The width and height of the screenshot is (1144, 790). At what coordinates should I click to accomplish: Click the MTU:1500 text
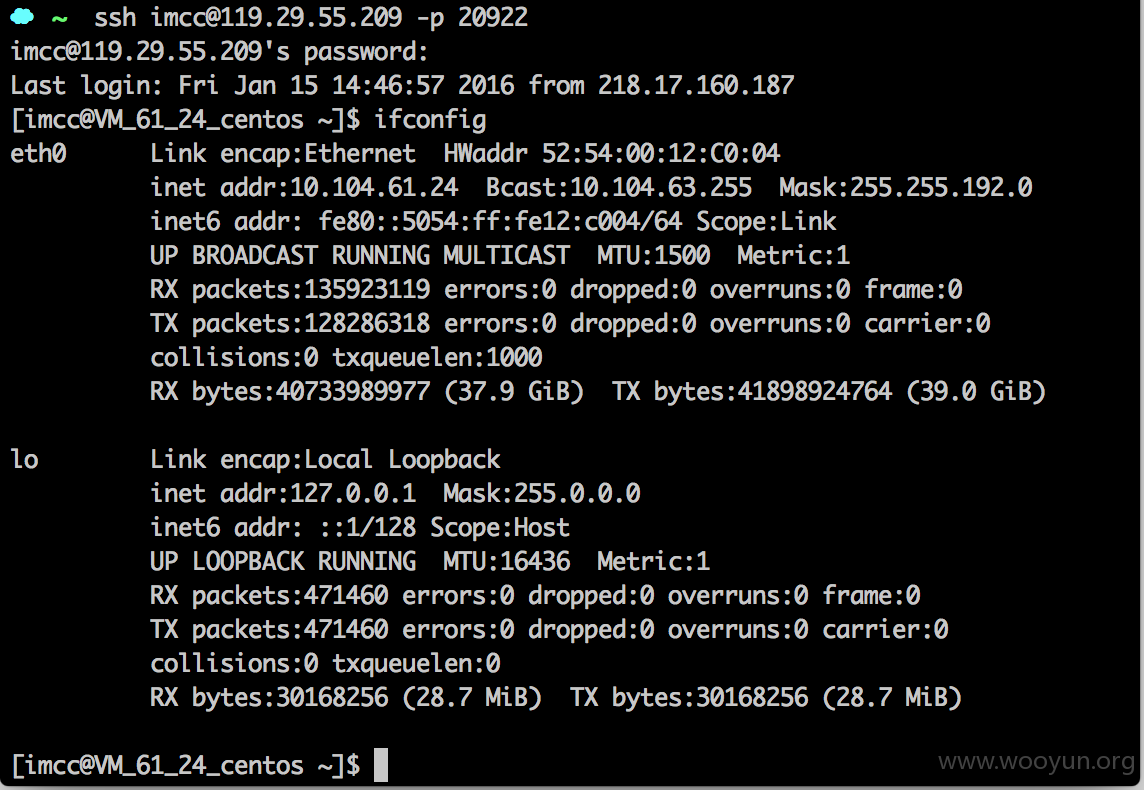click(653, 255)
